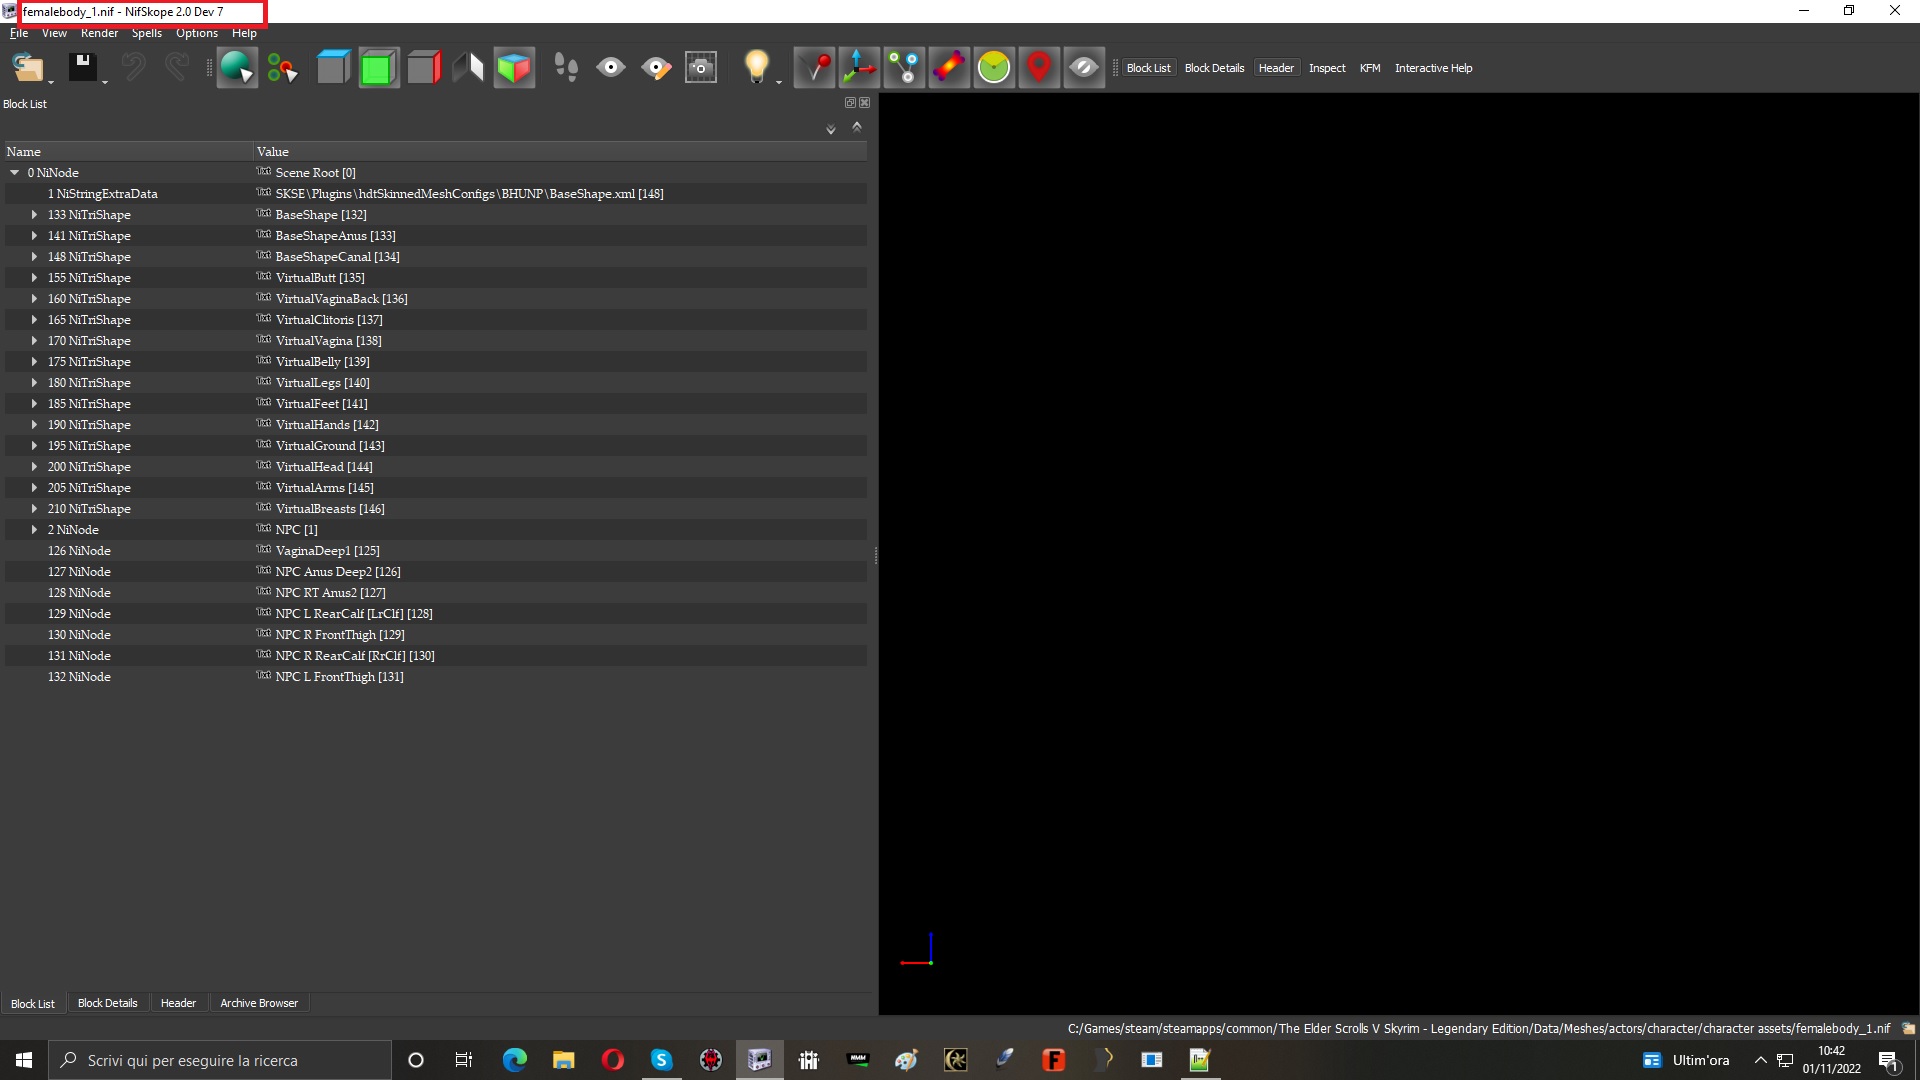Select perspective view colored cube

[514, 68]
